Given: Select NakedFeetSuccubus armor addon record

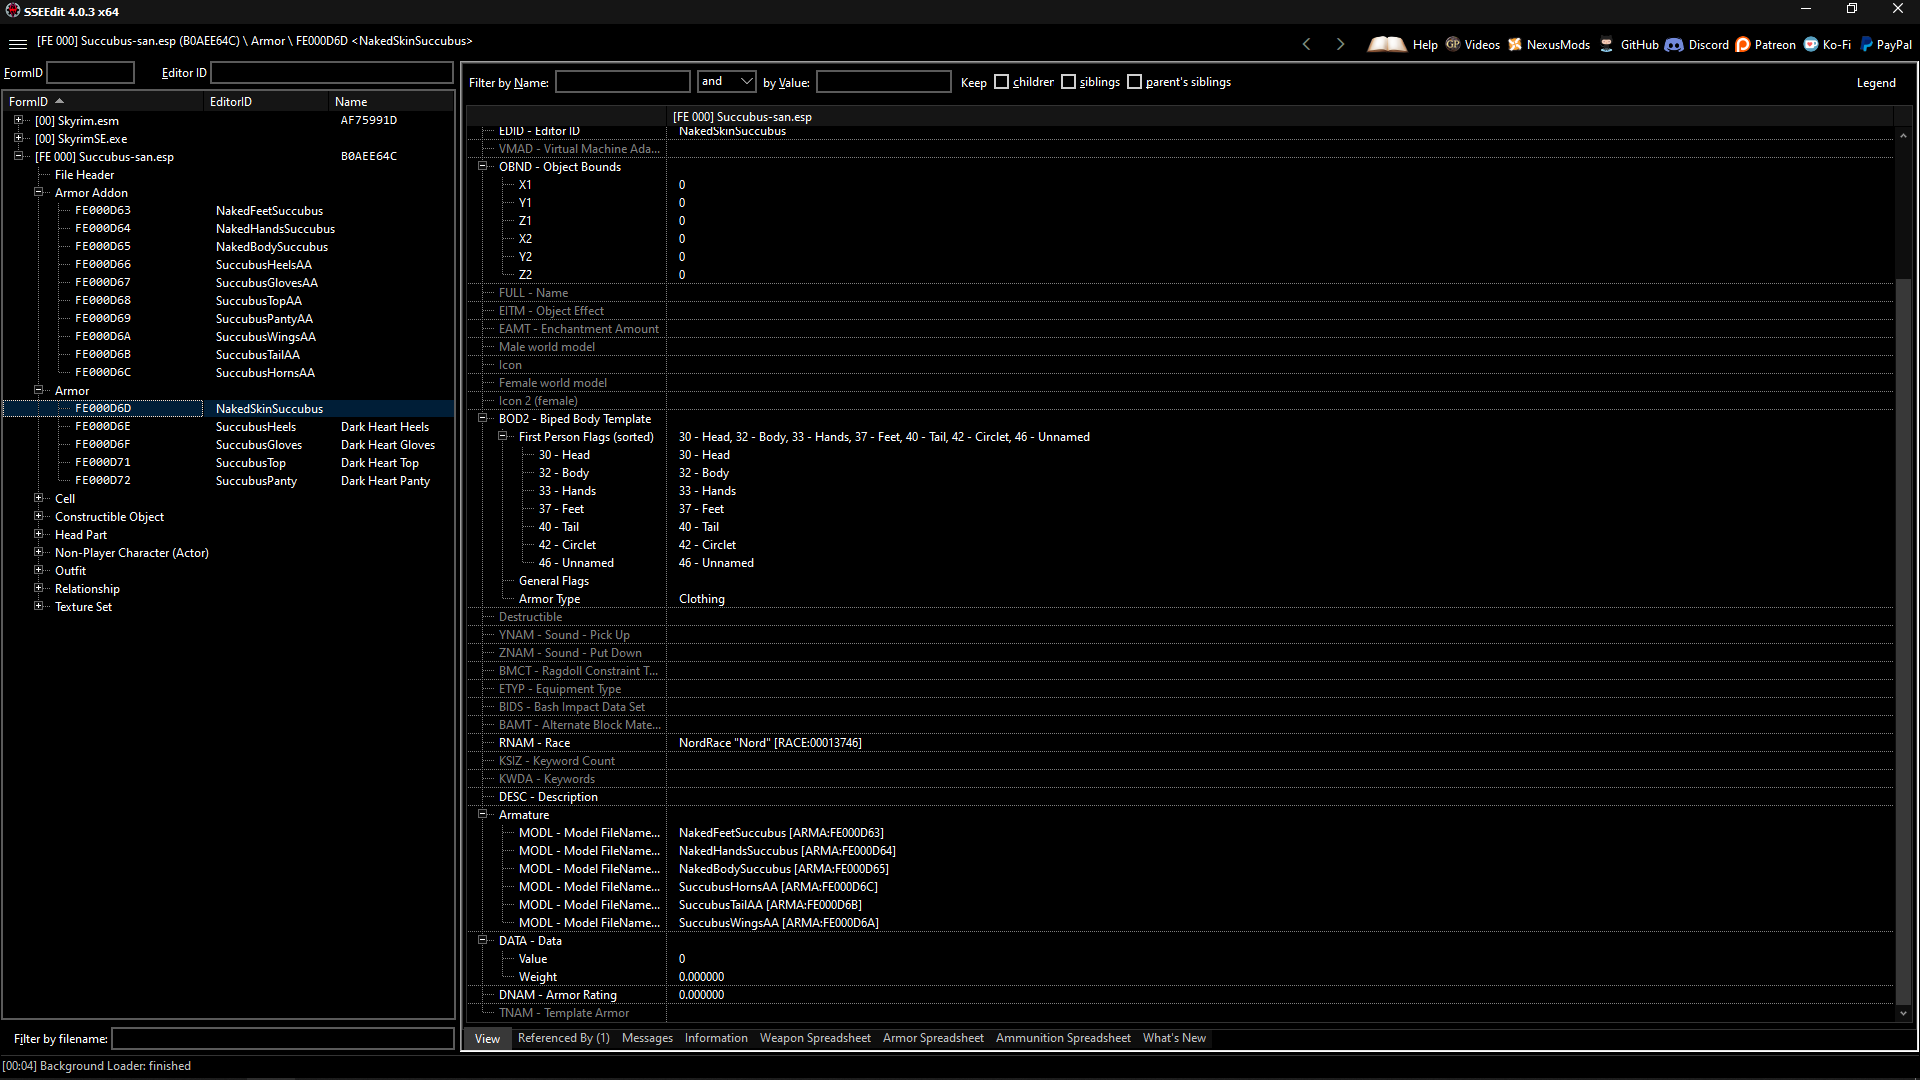Looking at the screenshot, I should point(269,211).
